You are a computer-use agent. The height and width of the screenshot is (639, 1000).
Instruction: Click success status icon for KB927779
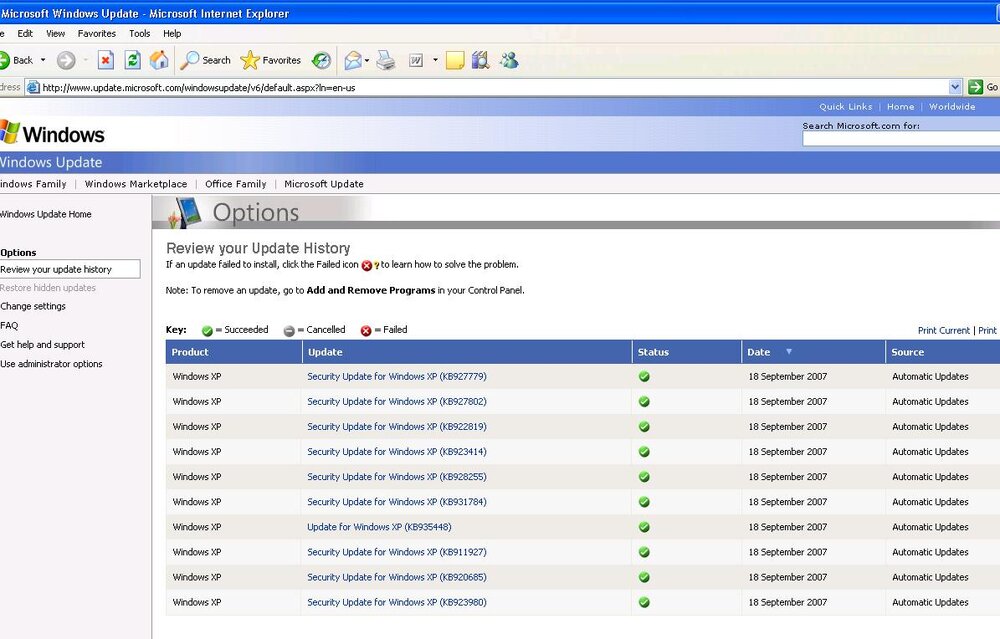pyautogui.click(x=644, y=377)
